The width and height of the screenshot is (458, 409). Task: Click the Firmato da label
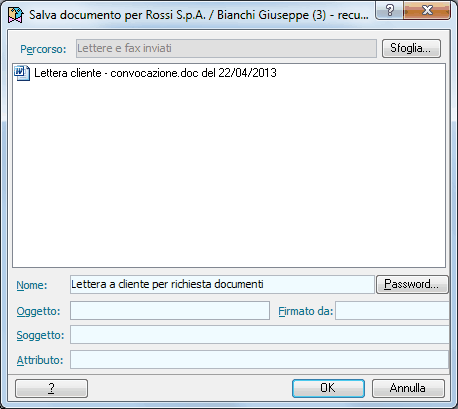pyautogui.click(x=306, y=311)
